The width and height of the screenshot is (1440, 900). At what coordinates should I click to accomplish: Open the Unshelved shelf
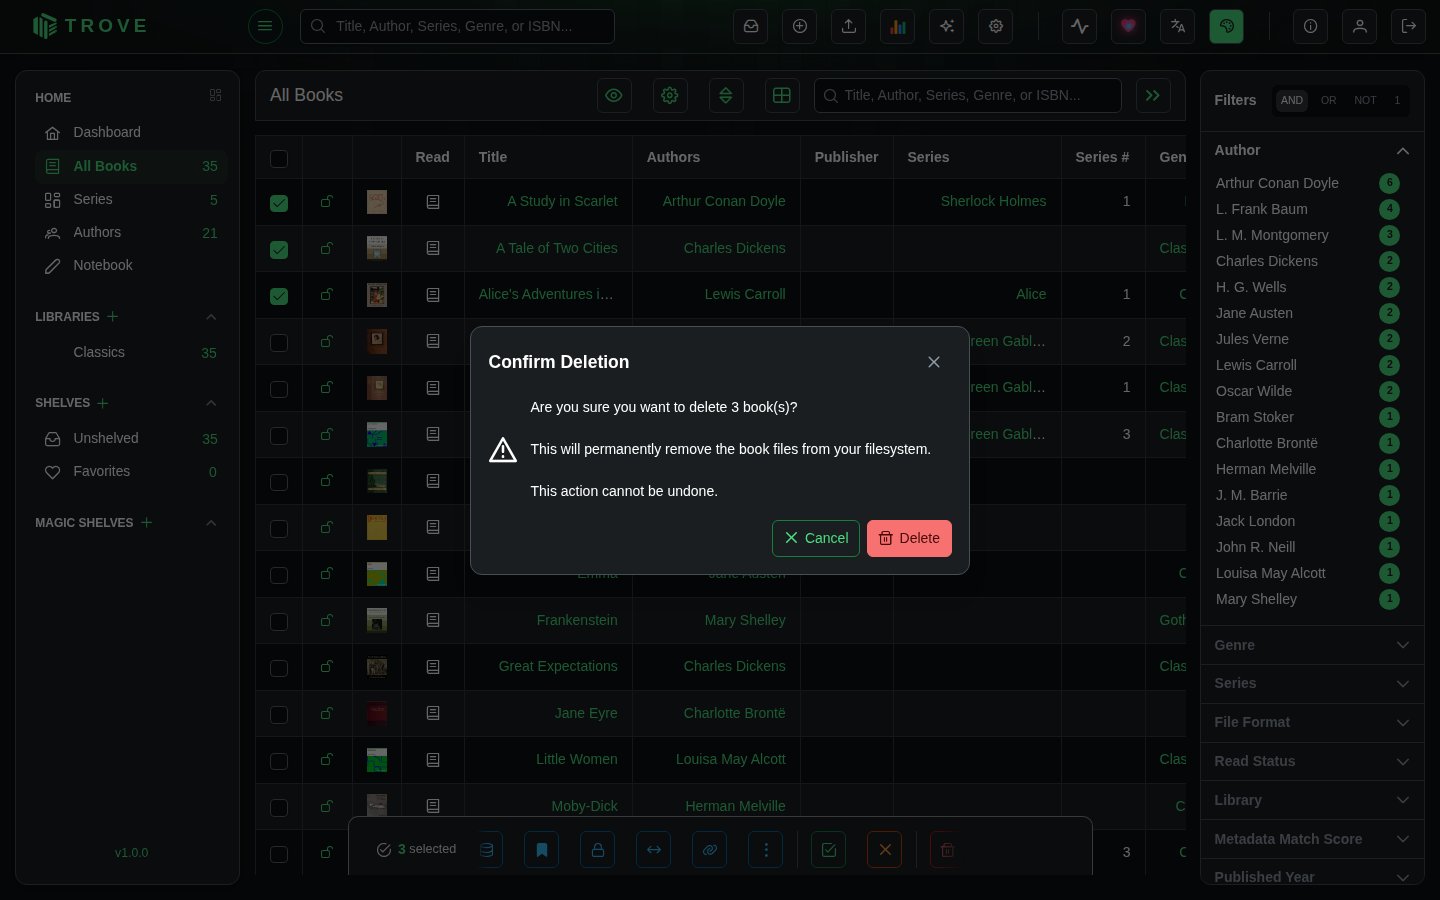(x=131, y=438)
